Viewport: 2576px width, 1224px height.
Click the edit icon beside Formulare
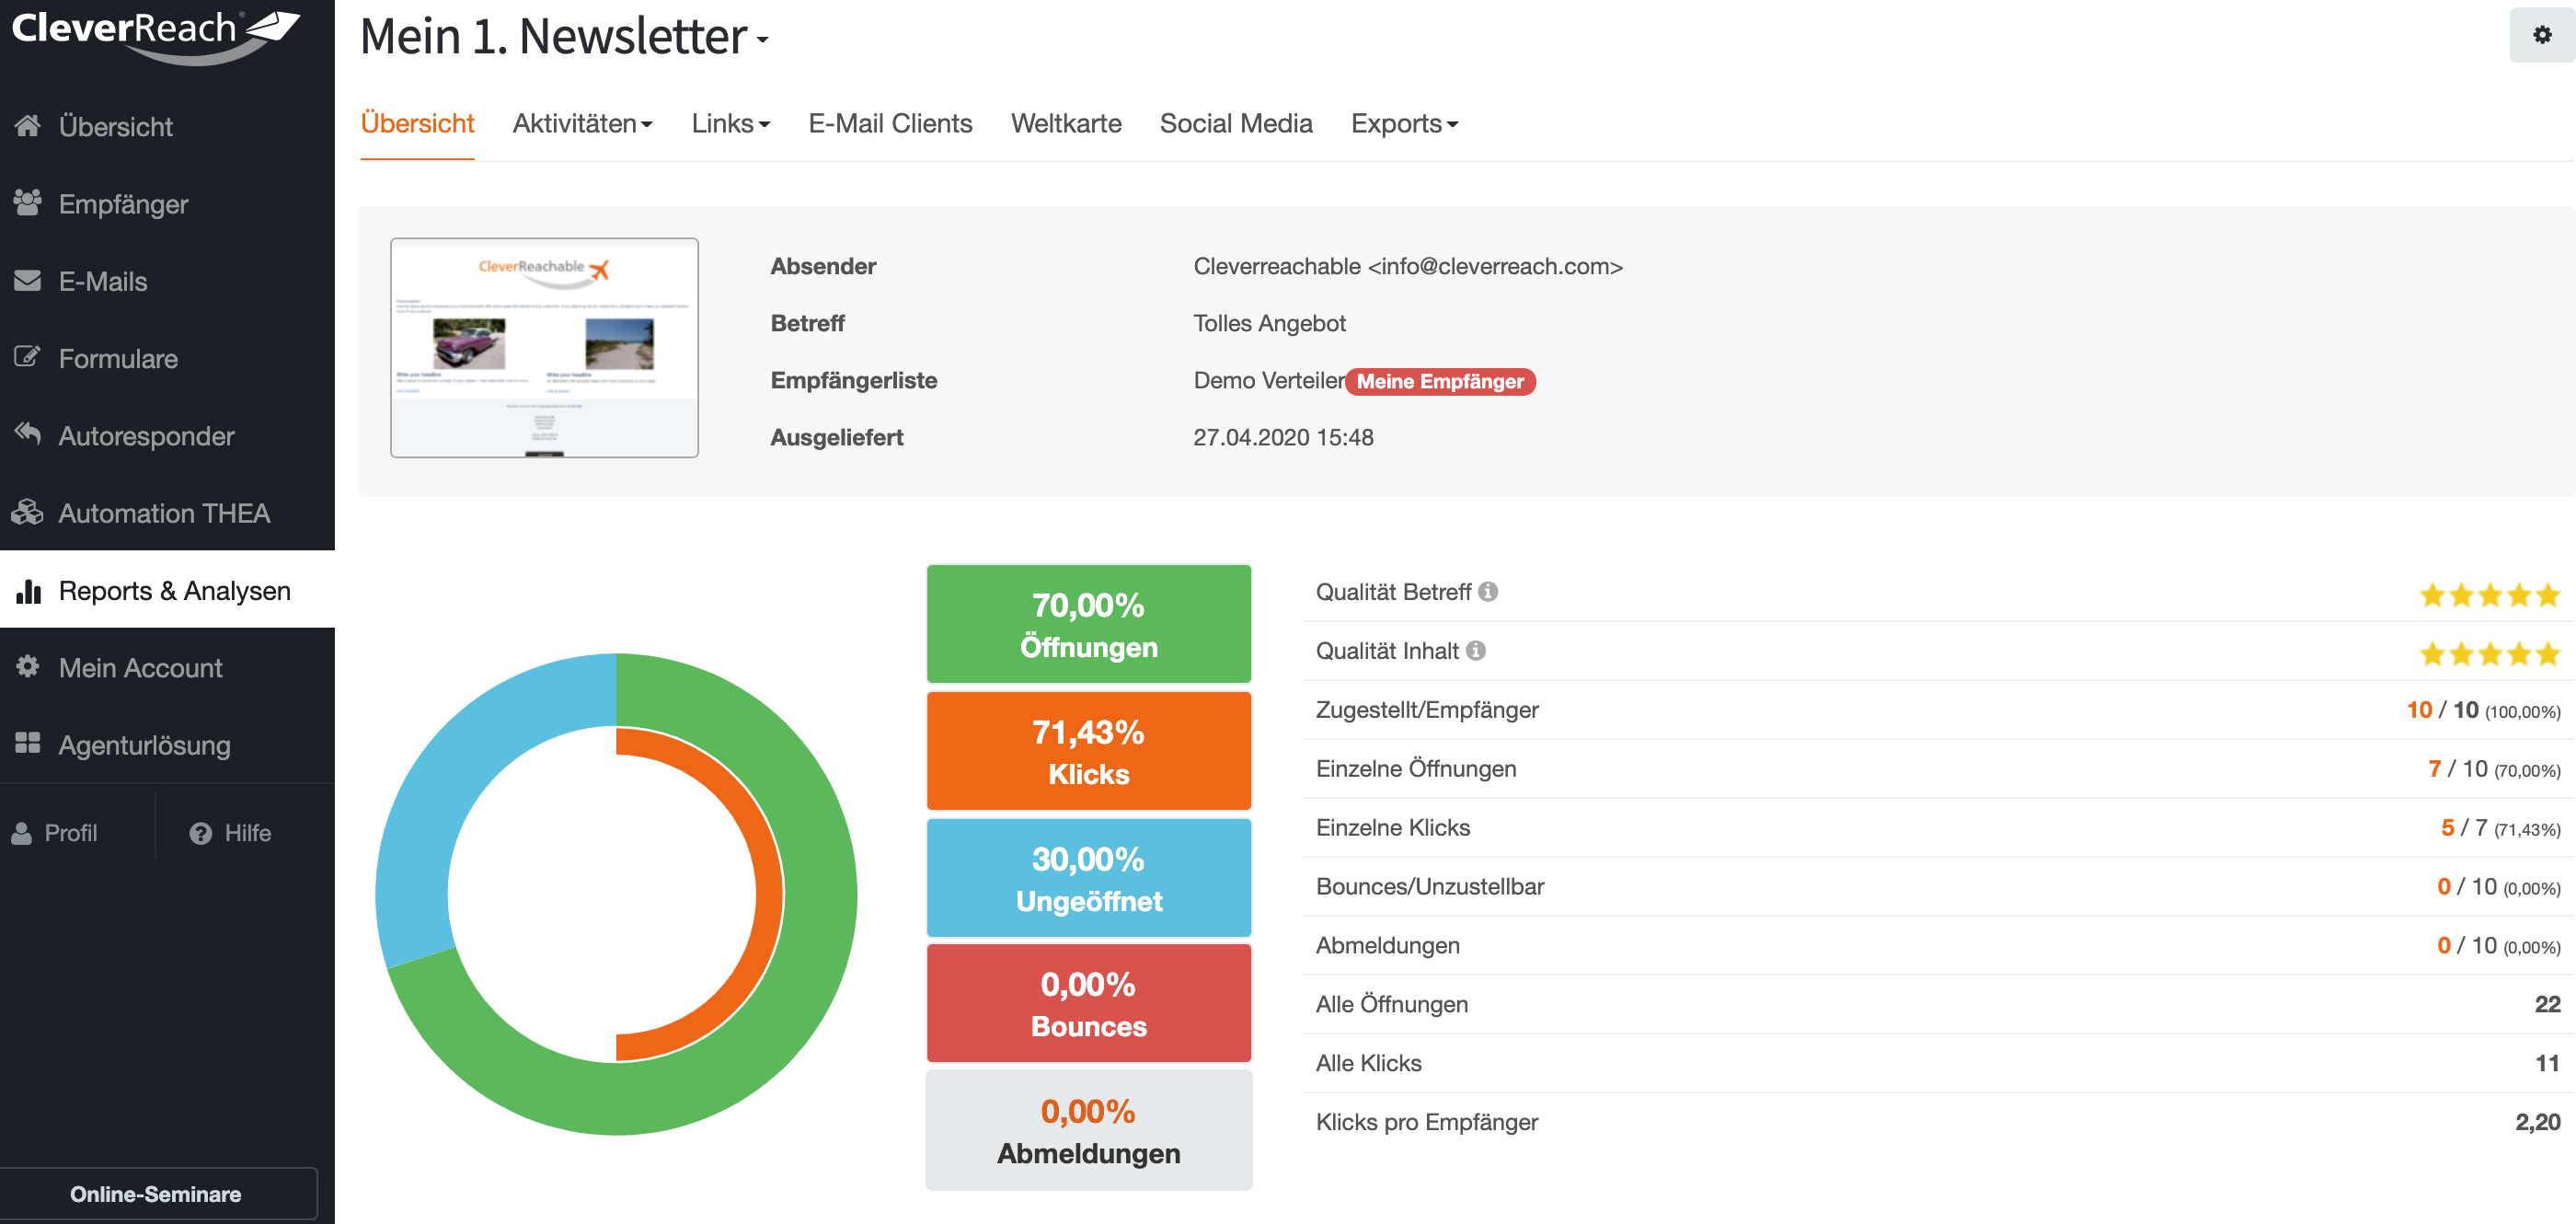point(28,357)
